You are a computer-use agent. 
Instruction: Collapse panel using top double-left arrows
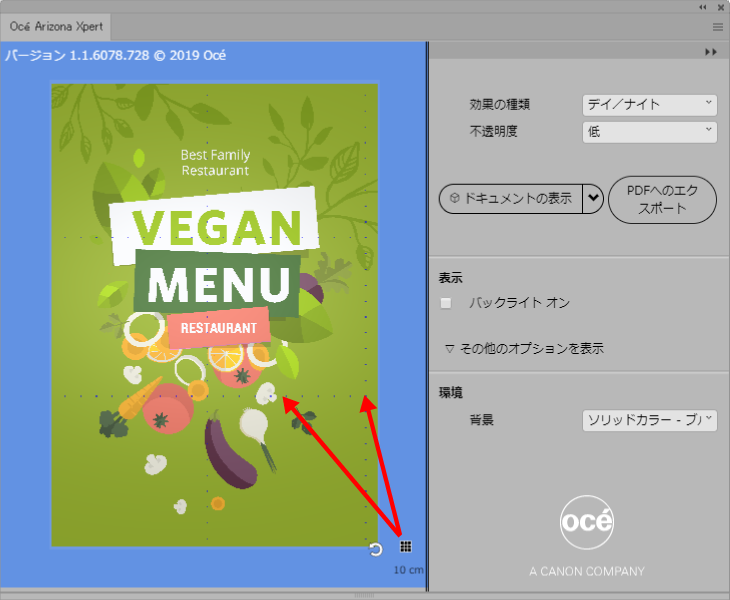[703, 7]
